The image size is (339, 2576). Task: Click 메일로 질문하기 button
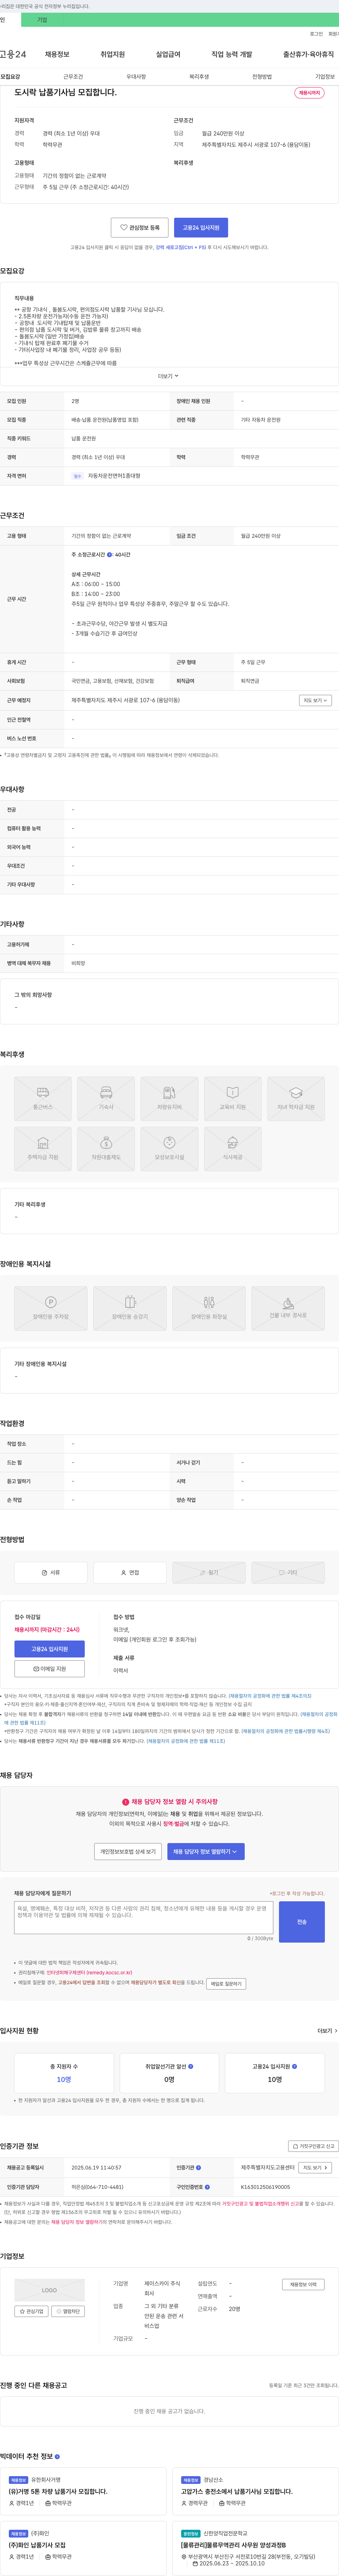(226, 1983)
